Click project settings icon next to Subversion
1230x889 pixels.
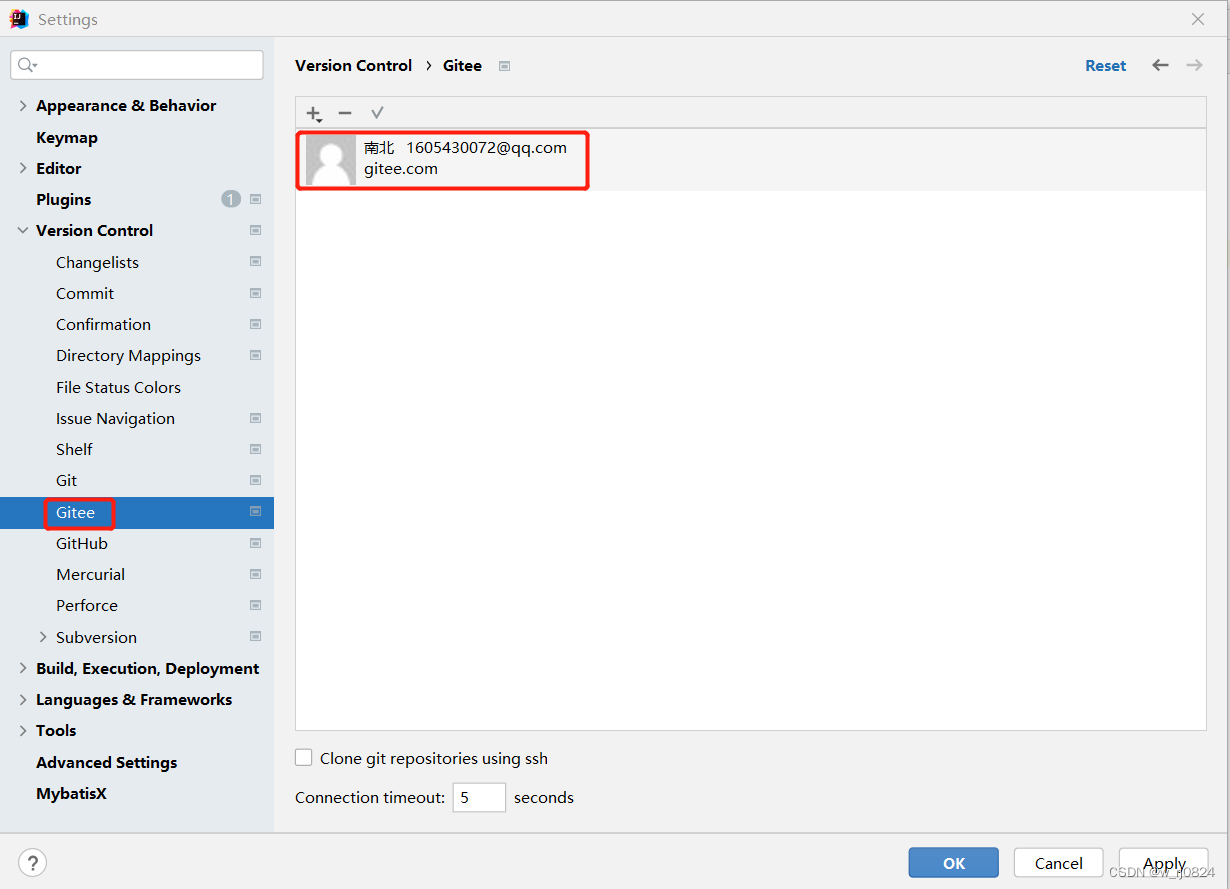click(256, 637)
